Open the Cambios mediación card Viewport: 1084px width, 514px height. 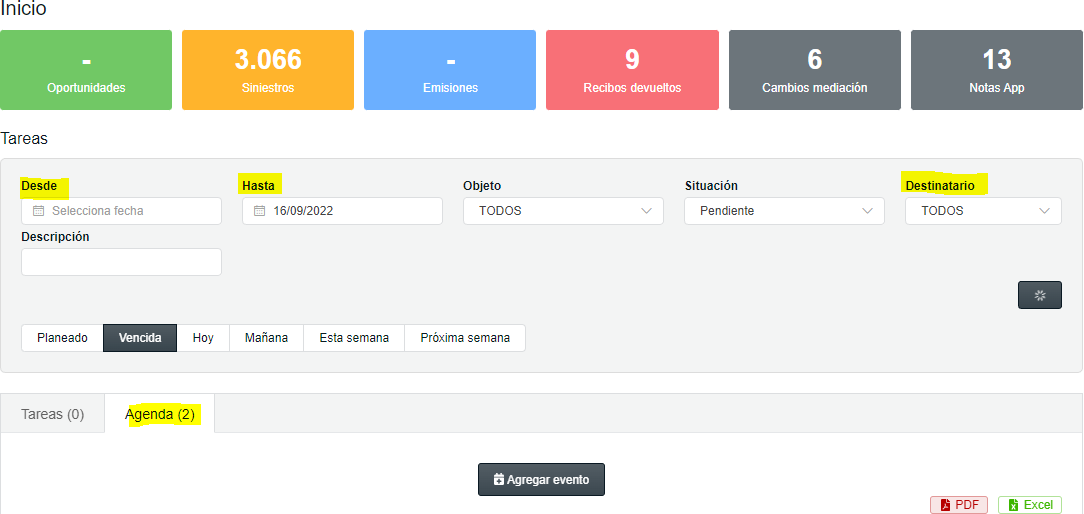[814, 70]
